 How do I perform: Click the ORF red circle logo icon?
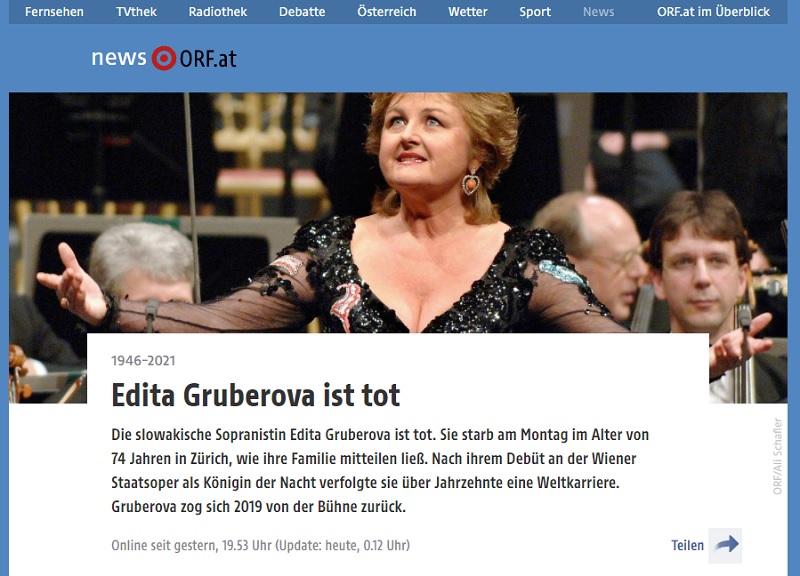pos(164,58)
